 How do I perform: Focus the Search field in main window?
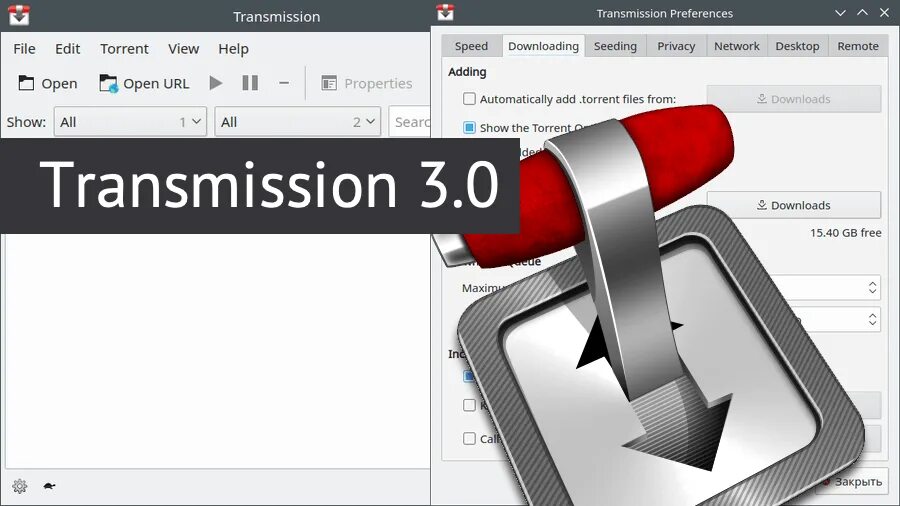coord(410,122)
